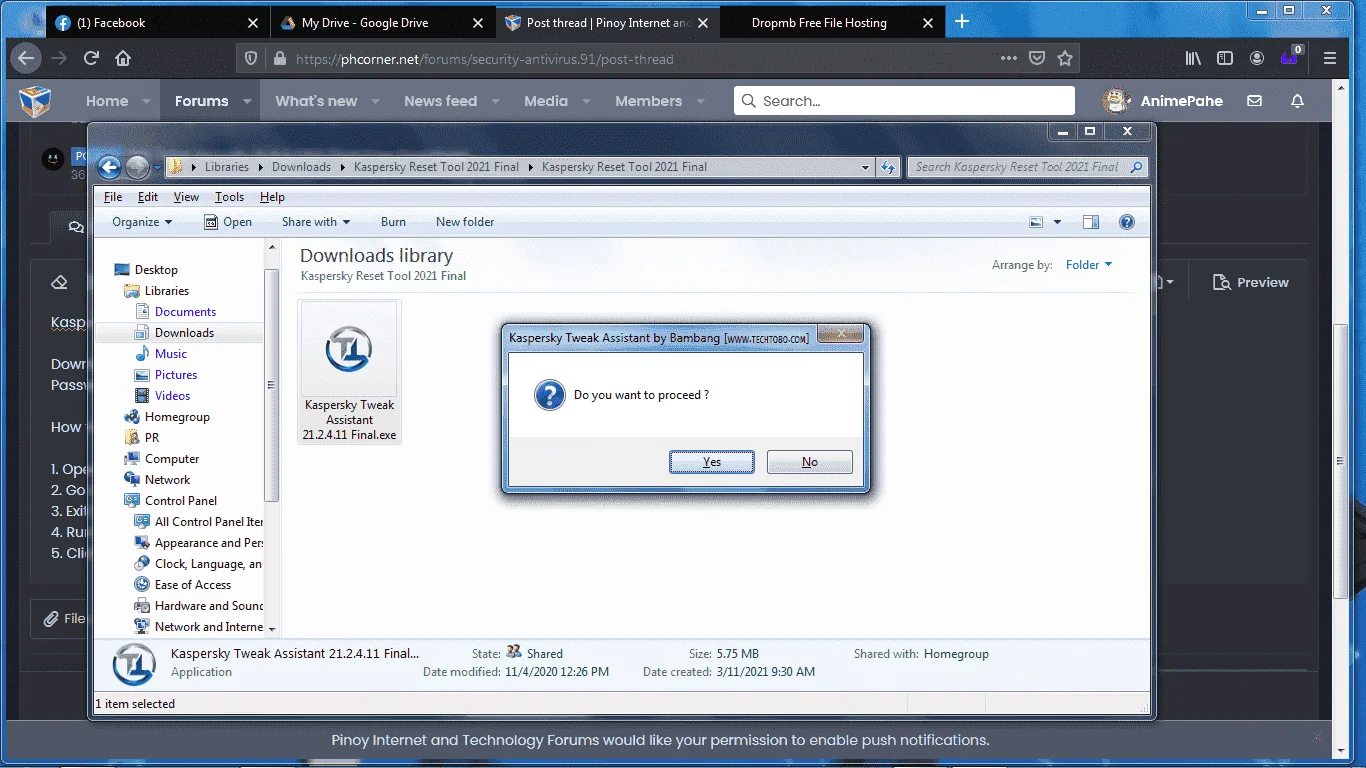
Task: Open Control Panel in the navigation pane
Action: coord(181,501)
